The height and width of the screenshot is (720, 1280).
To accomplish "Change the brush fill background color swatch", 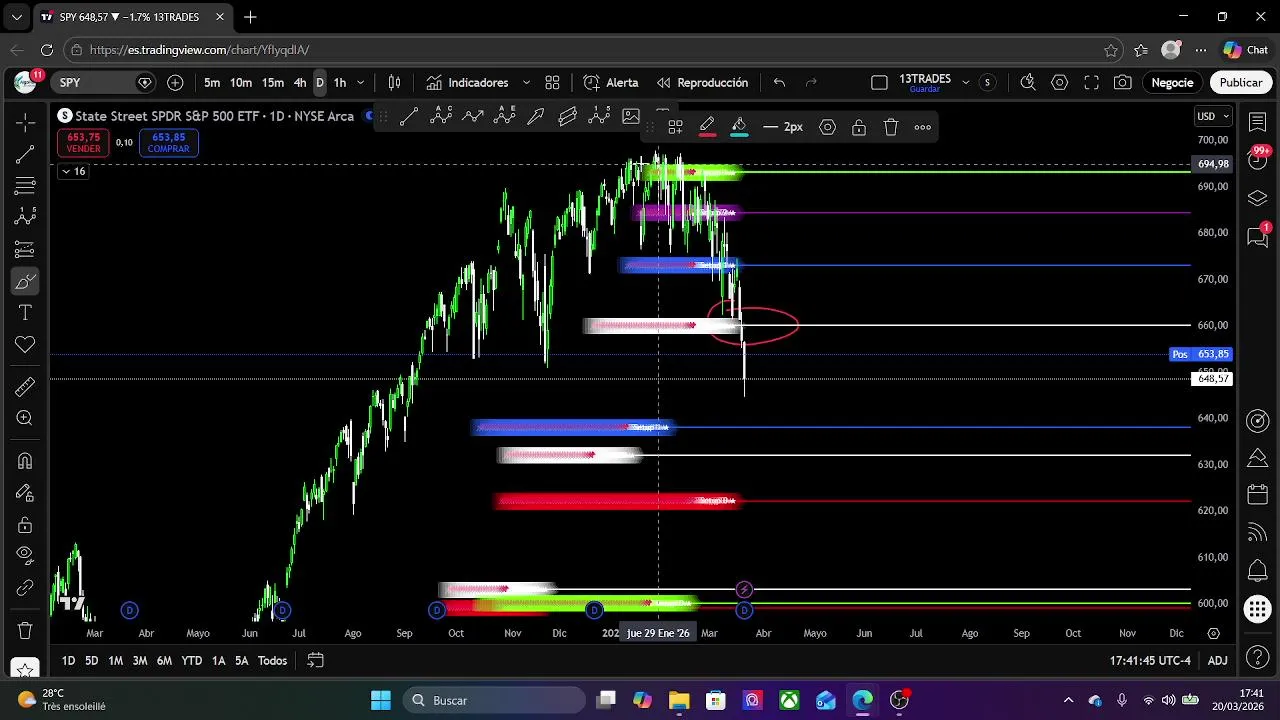I will 739,127.
